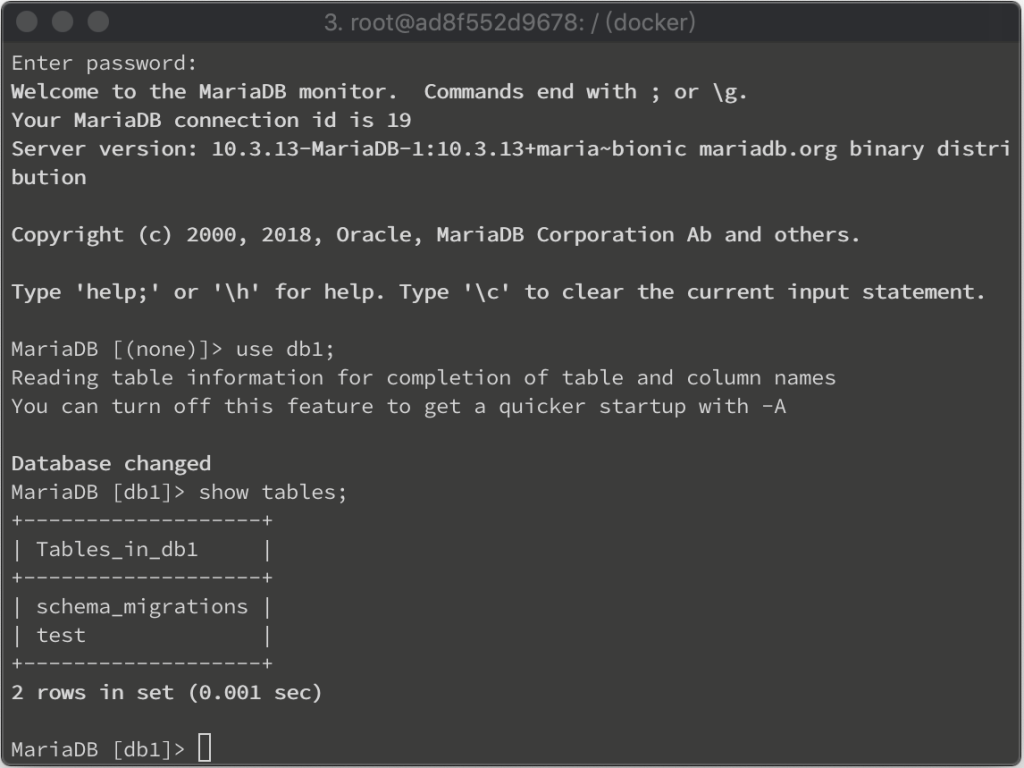This screenshot has height=768, width=1024.
Task: Click the 'help;' text in the help line
Action: pos(117,292)
